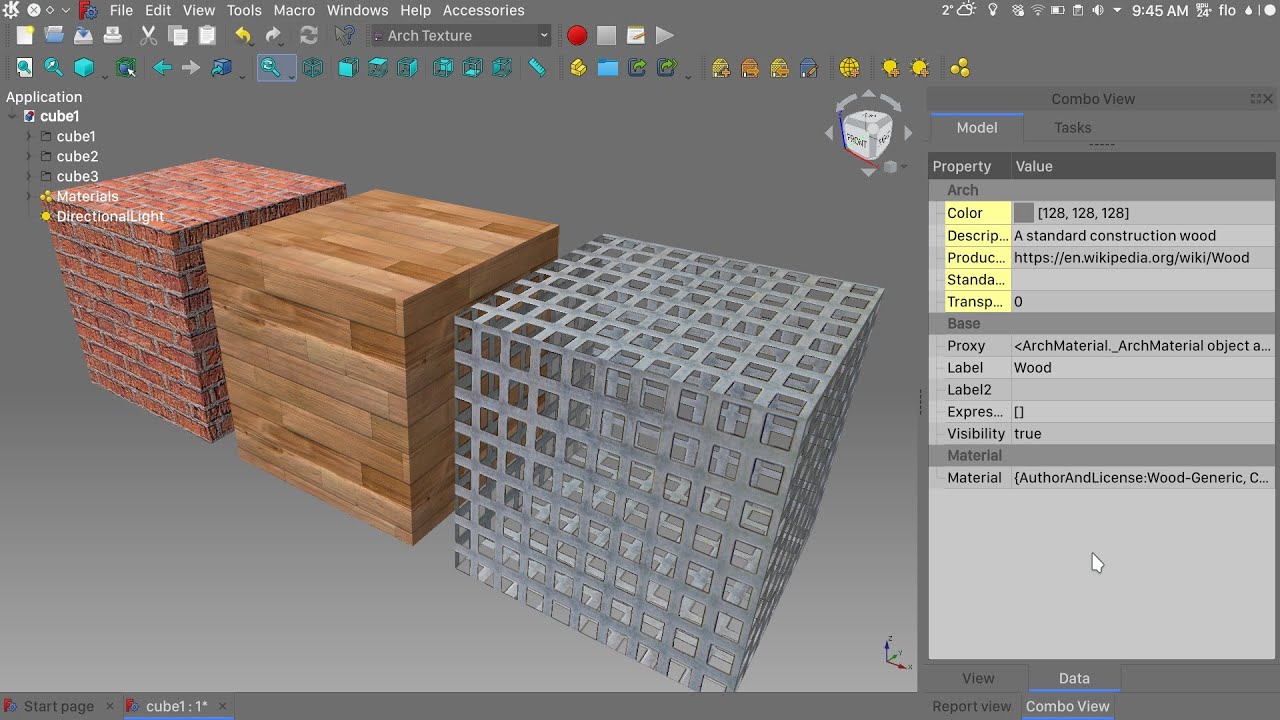Redo the last undone action
Image resolution: width=1280 pixels, height=720 pixels.
[x=273, y=35]
